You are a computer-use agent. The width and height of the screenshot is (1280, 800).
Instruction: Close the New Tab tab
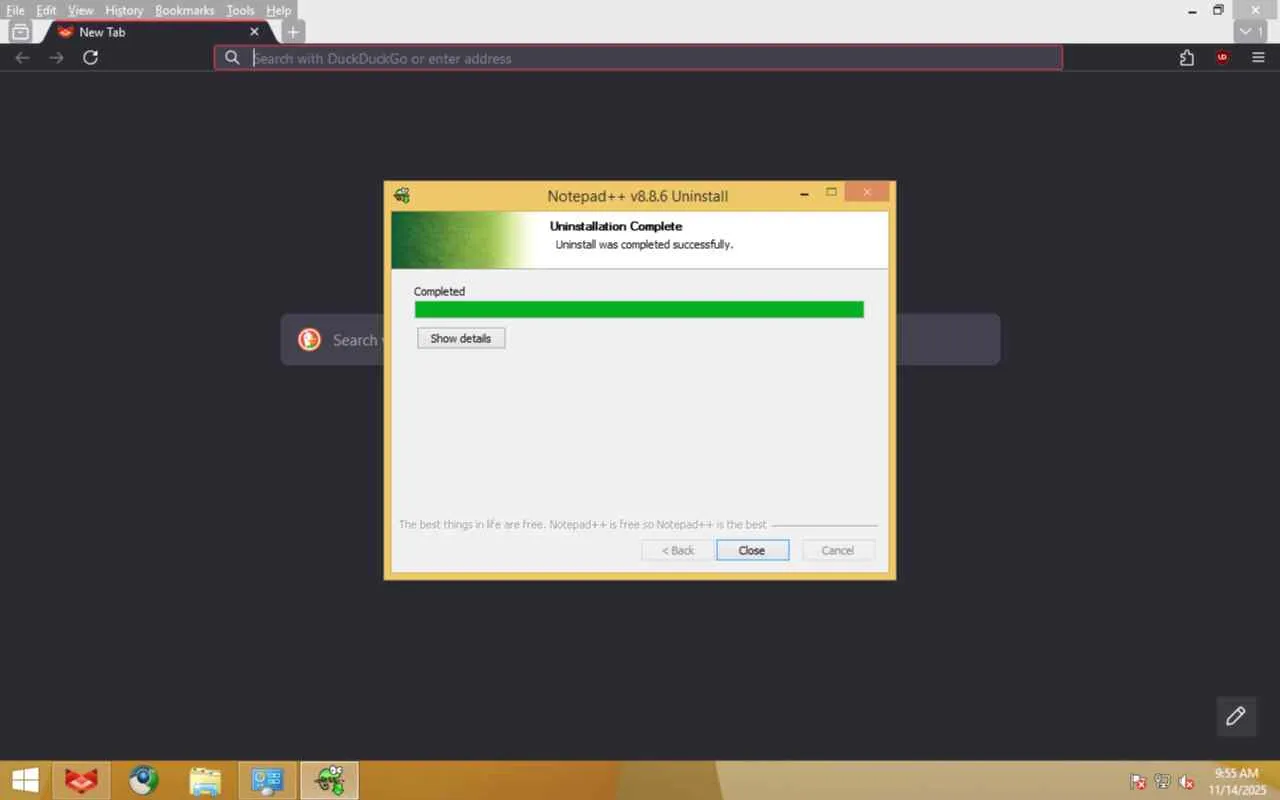254,32
